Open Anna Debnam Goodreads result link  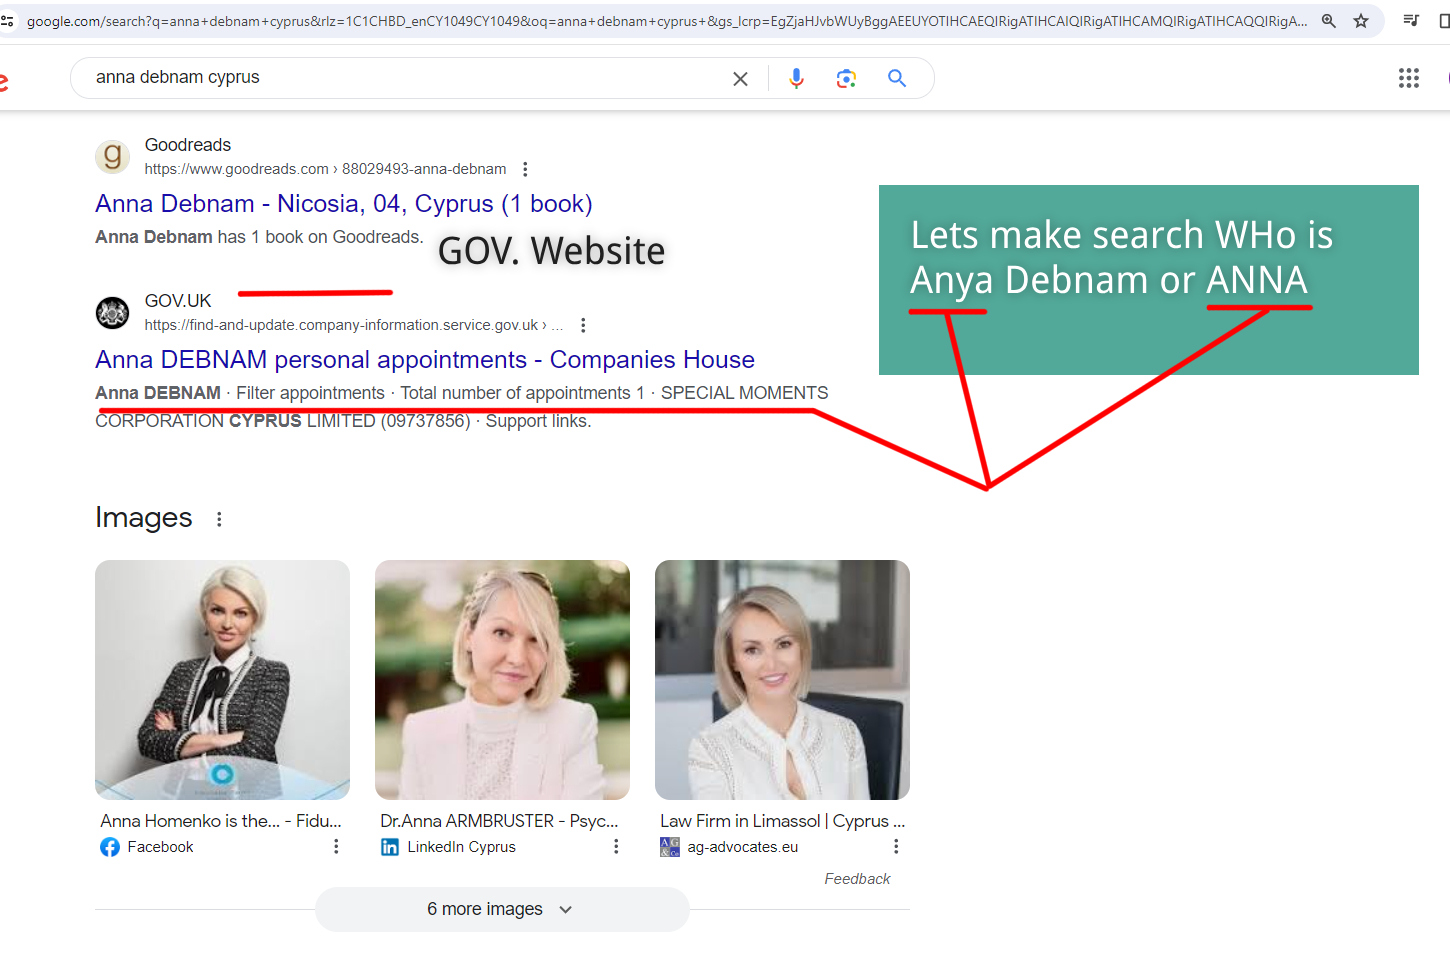(x=343, y=204)
